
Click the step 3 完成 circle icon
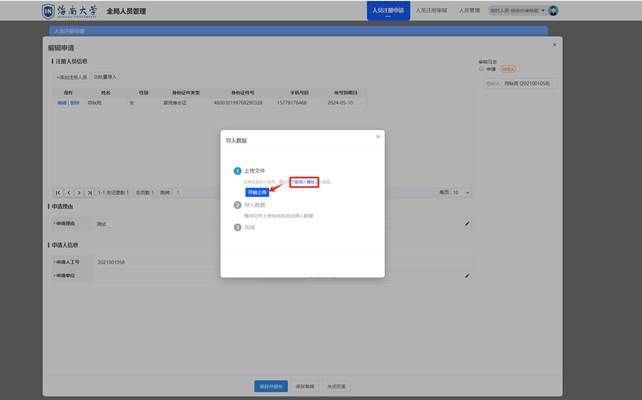(x=237, y=227)
